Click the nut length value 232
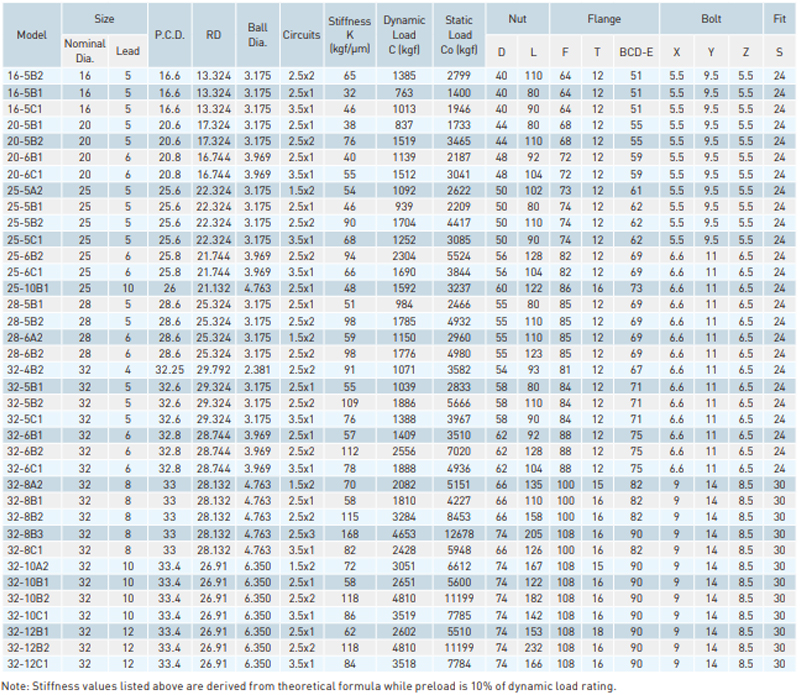Image resolution: width=800 pixels, height=695 pixels. click(x=533, y=648)
